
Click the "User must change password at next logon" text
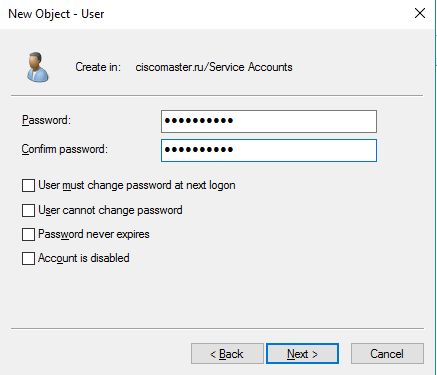tap(137, 185)
